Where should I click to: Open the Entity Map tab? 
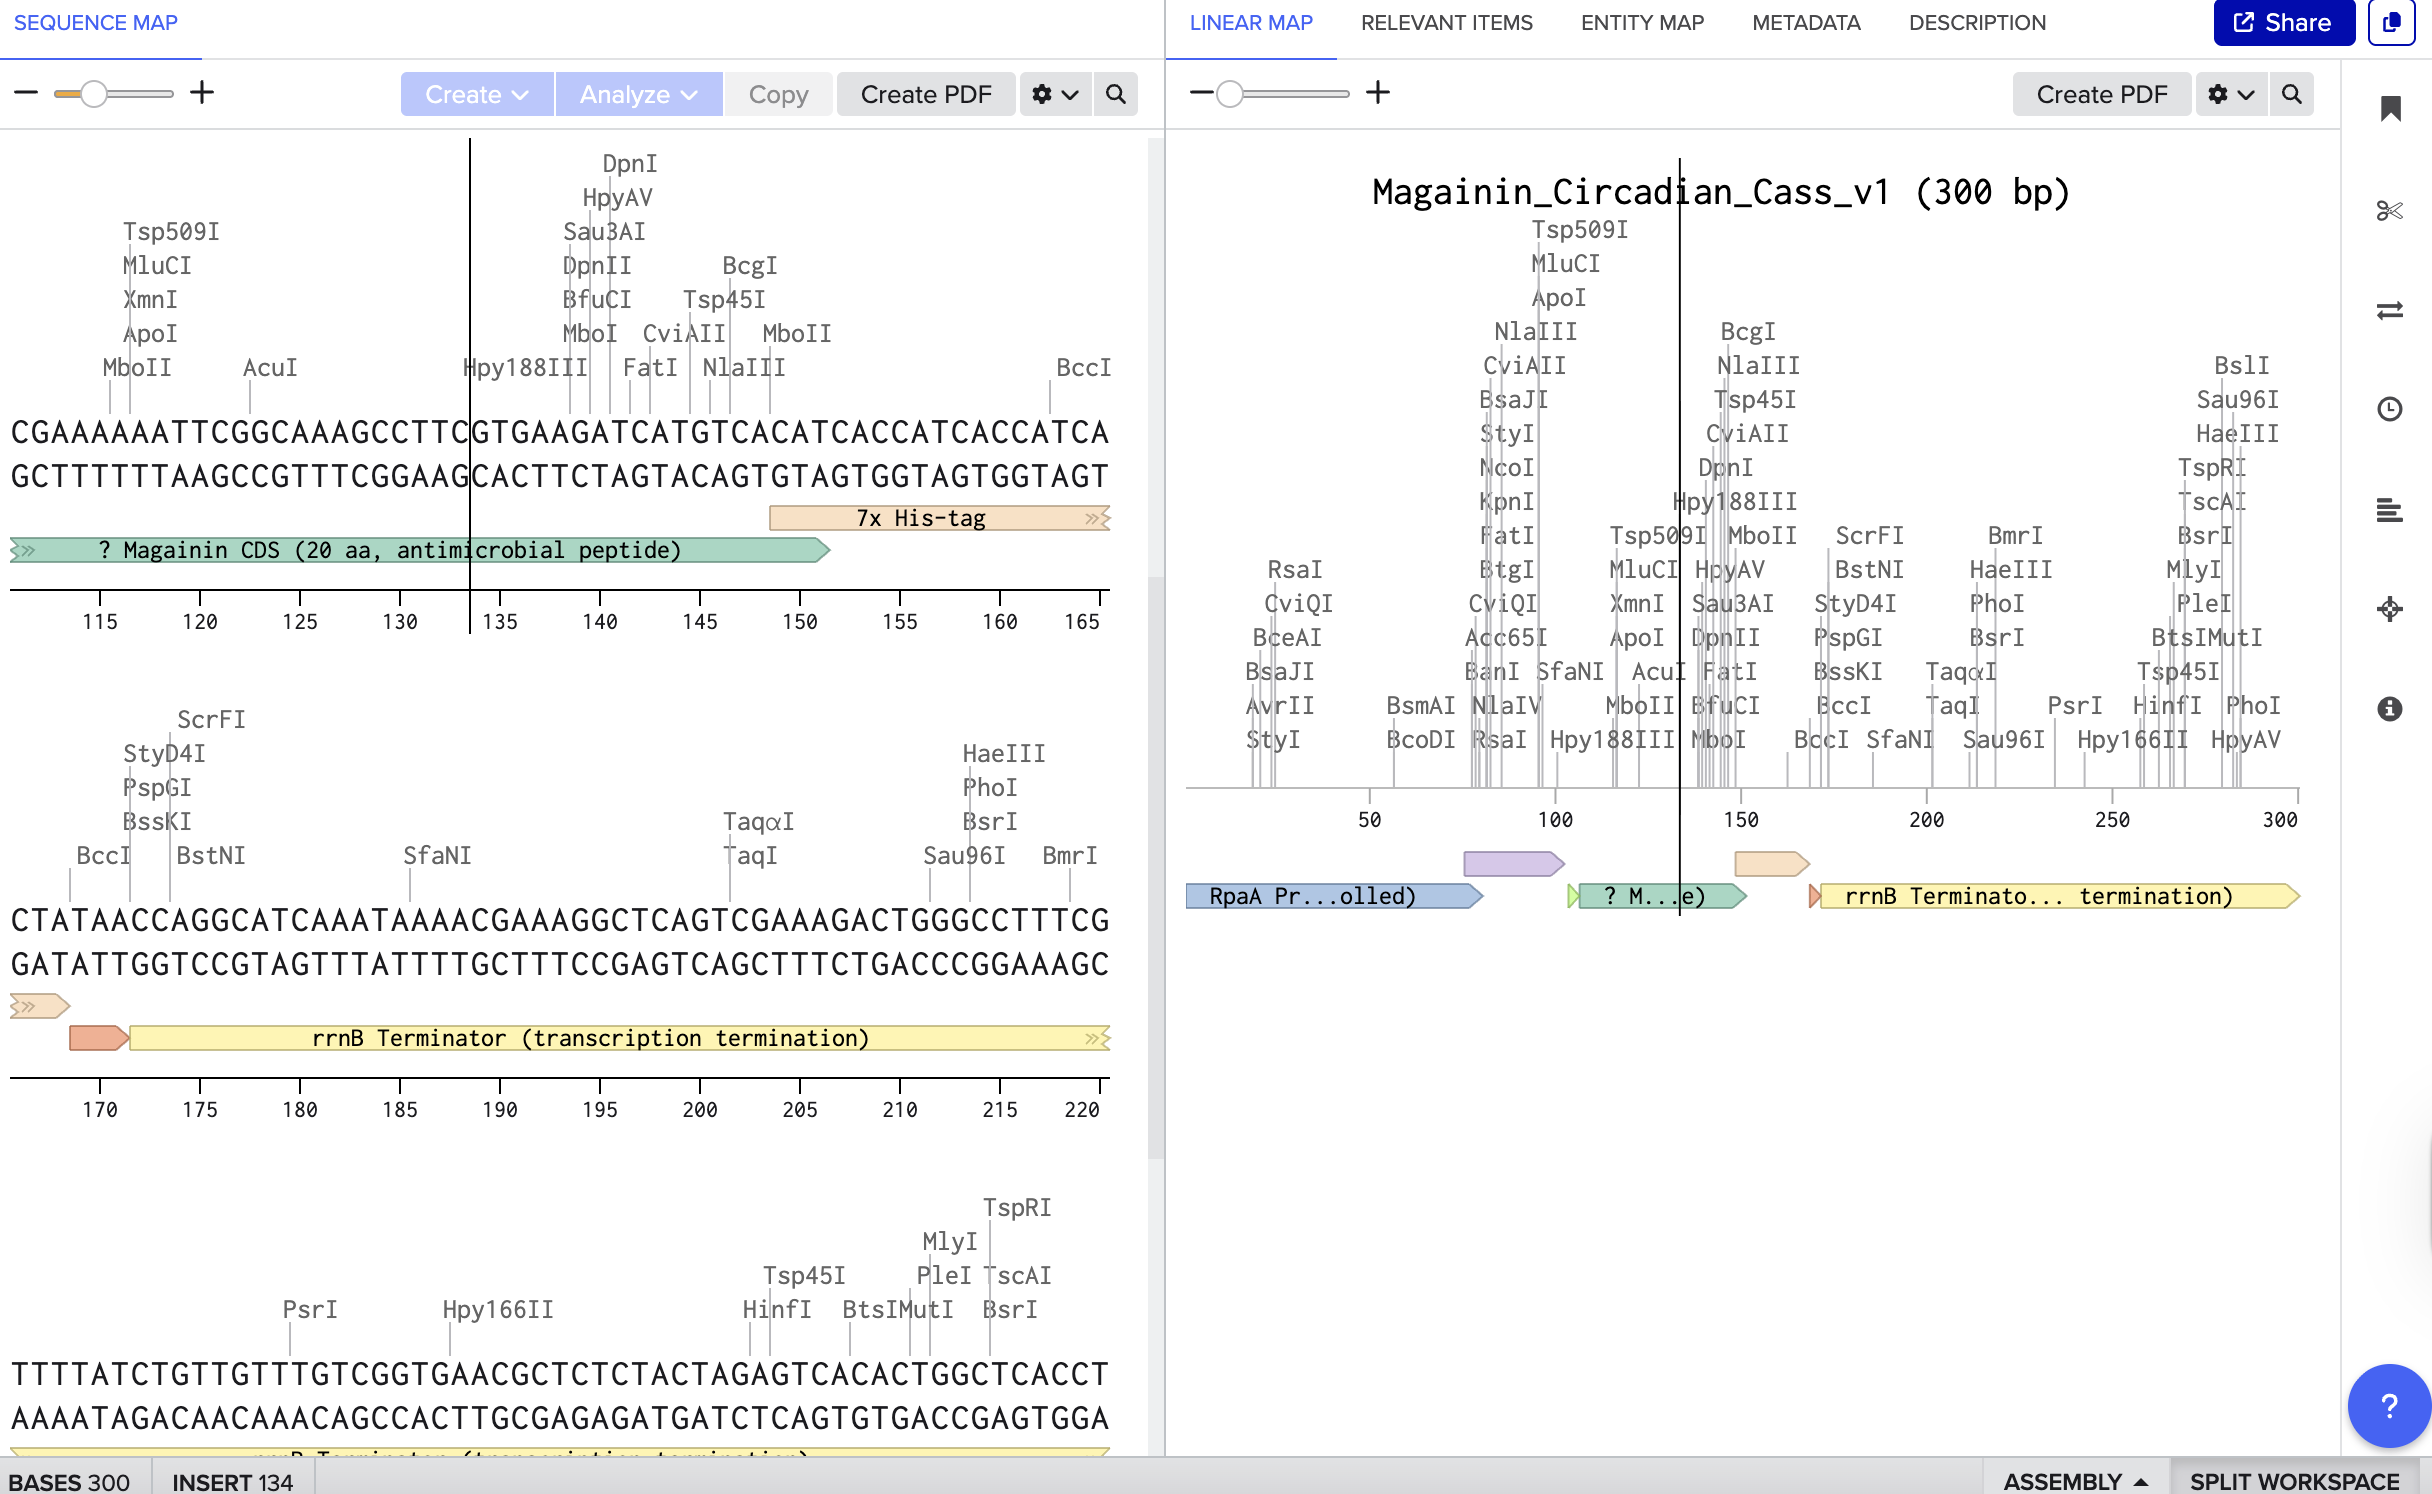[x=1642, y=23]
